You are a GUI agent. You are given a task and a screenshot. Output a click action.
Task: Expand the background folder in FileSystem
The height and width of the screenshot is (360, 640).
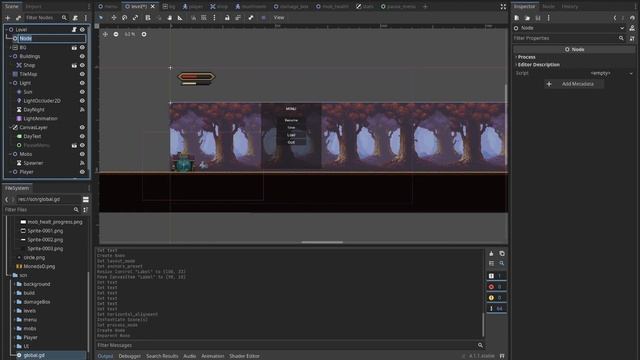(15, 284)
